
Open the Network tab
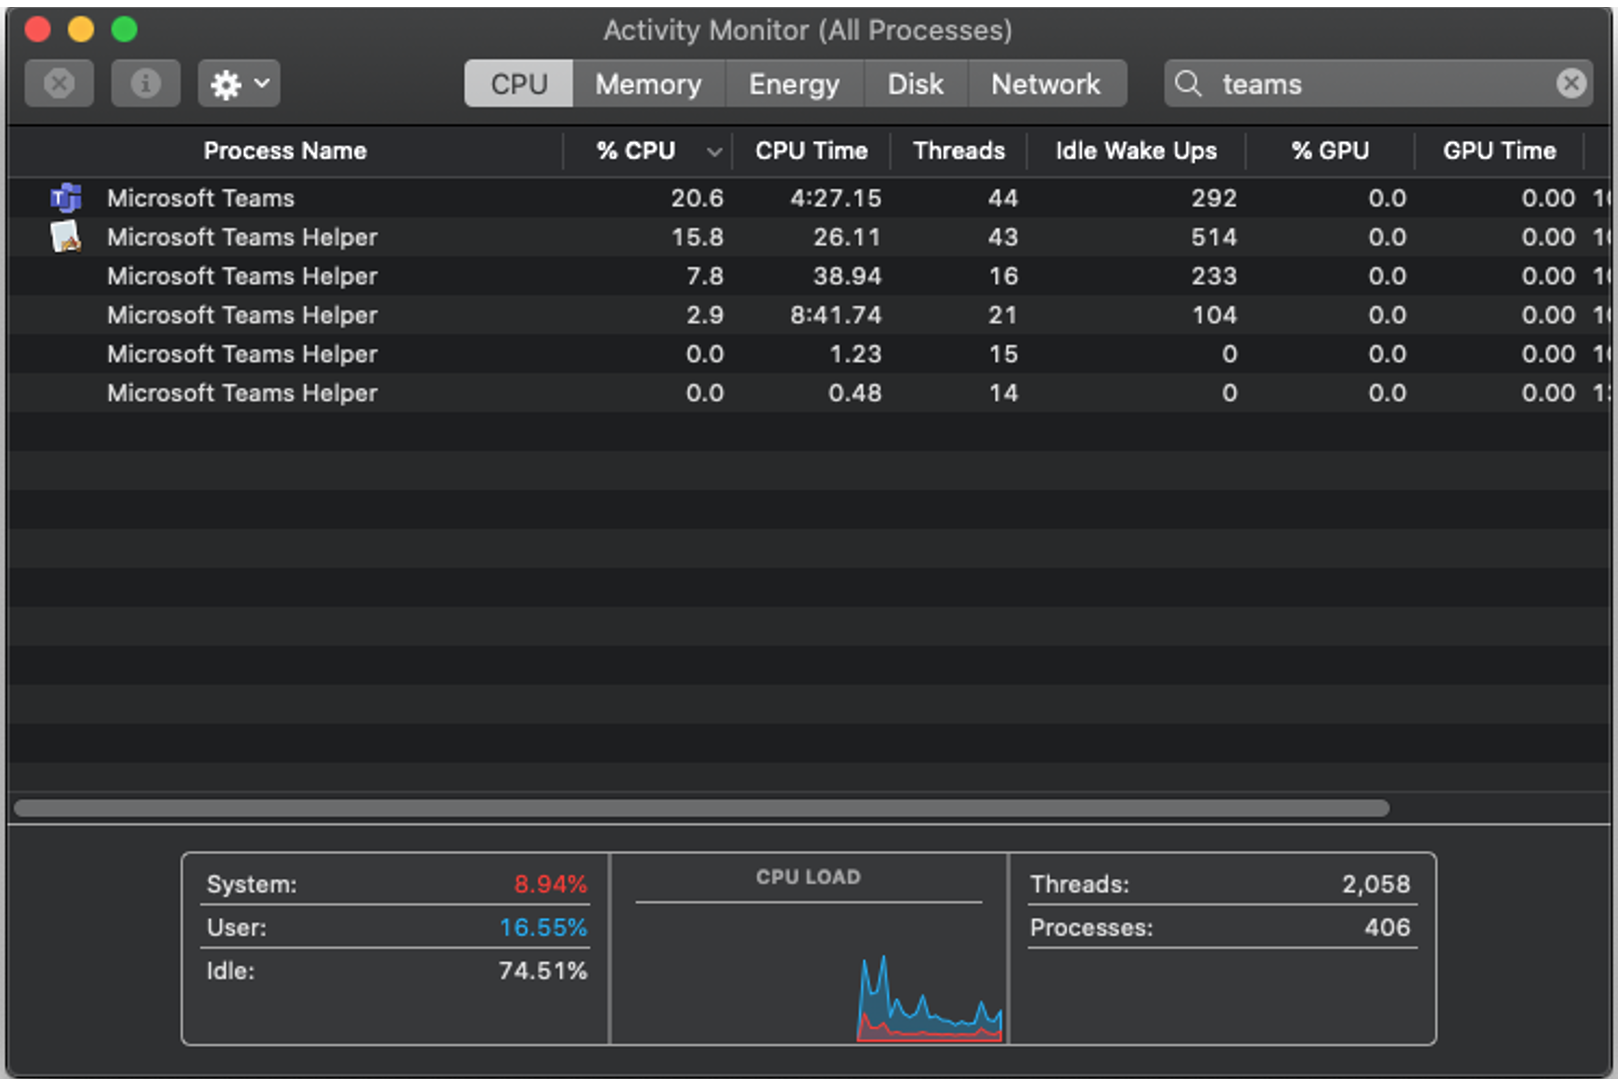tap(1046, 84)
